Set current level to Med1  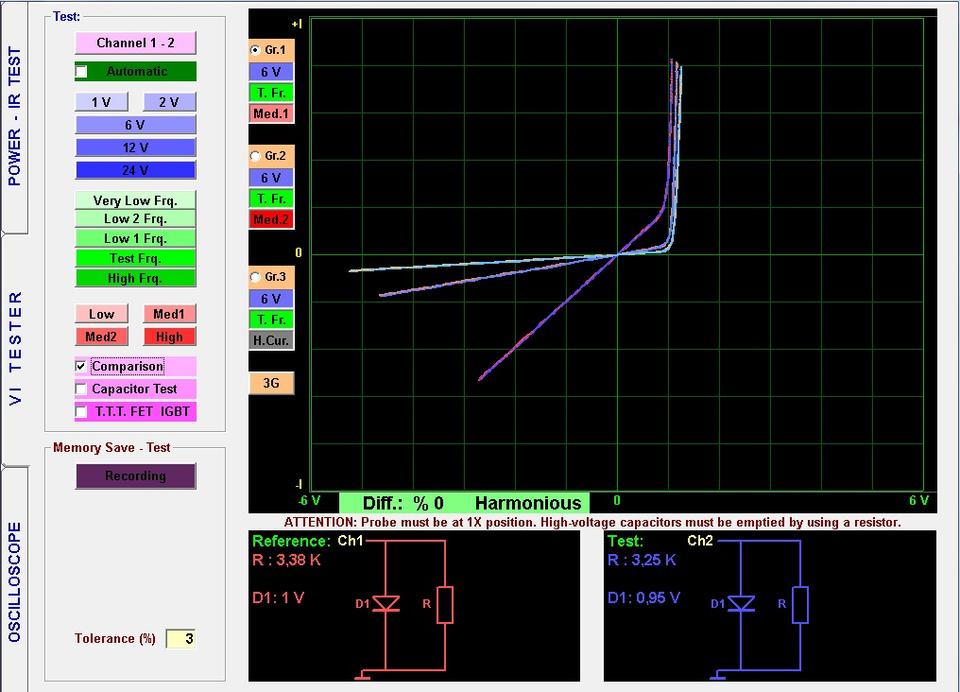[x=169, y=314]
